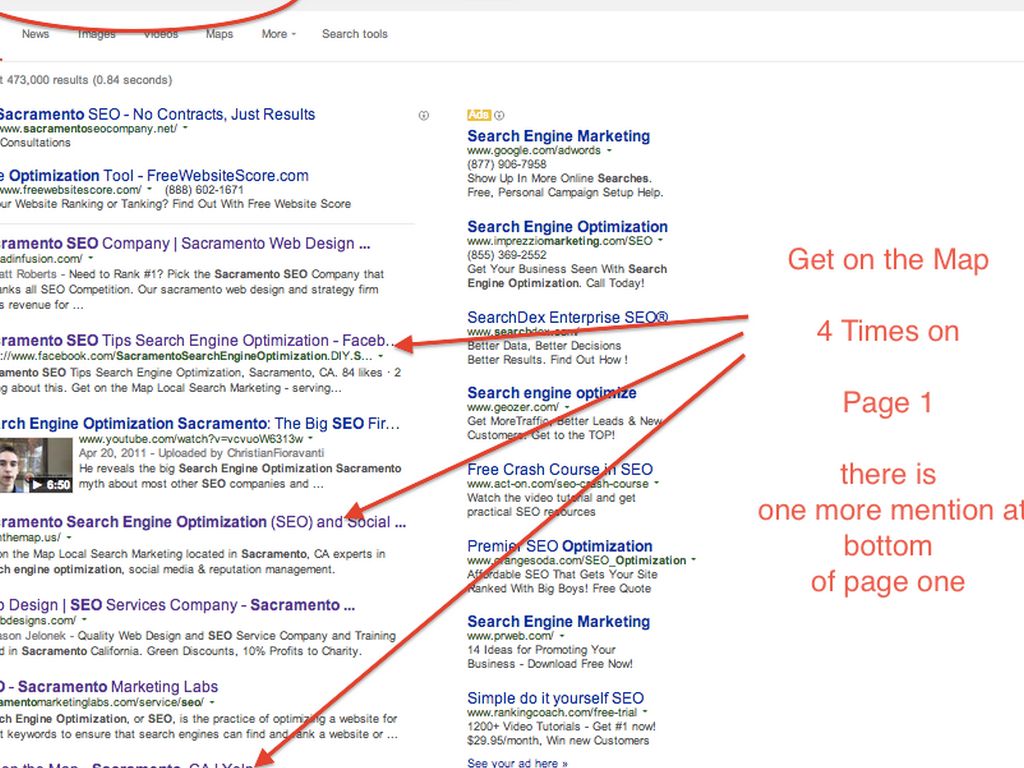Expand the arrow next to the youtube.com/watch URL
The image size is (1024, 768).
click(310, 438)
